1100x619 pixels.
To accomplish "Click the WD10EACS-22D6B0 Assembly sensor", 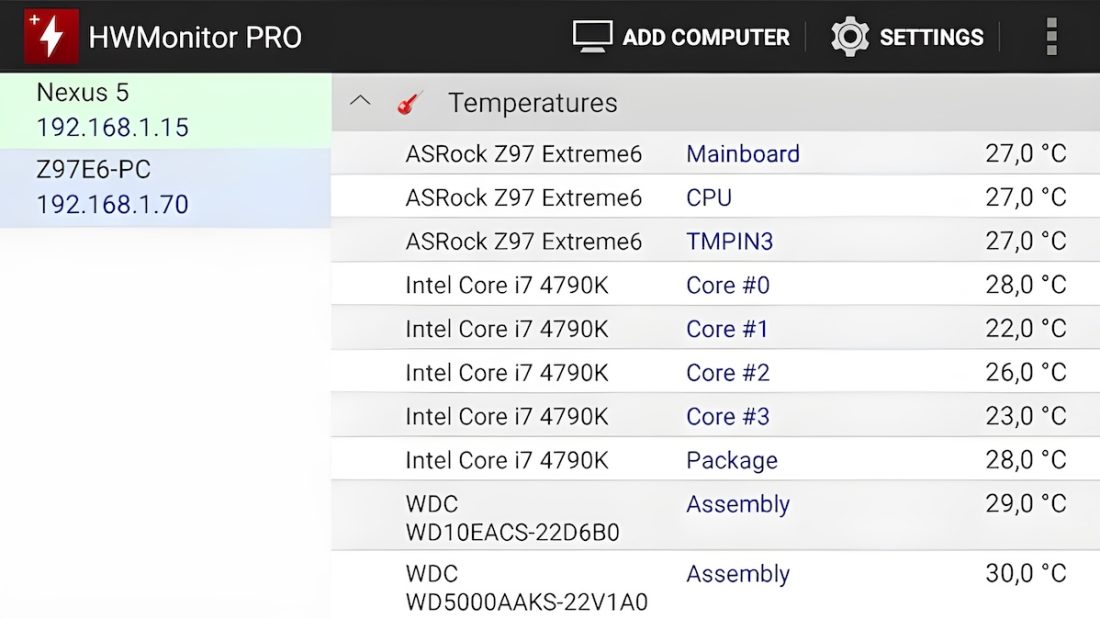I will point(738,505).
